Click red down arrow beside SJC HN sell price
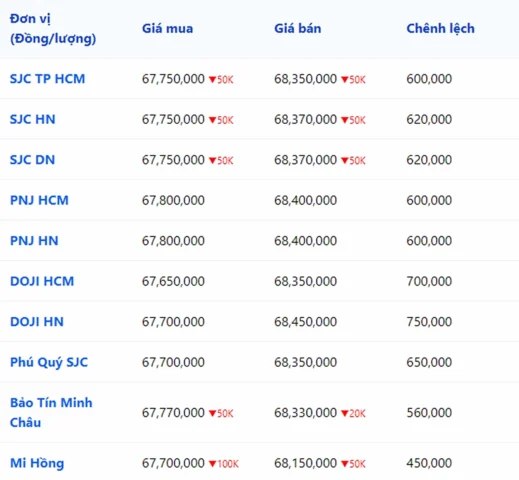This screenshot has height=480, width=519. [x=345, y=120]
